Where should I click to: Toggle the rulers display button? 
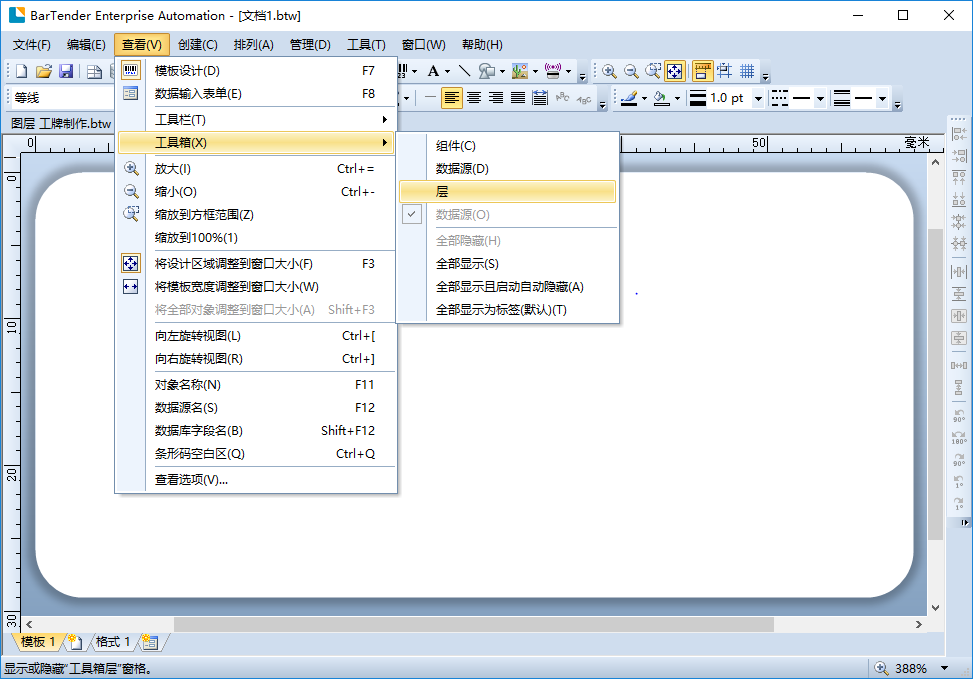click(x=703, y=71)
